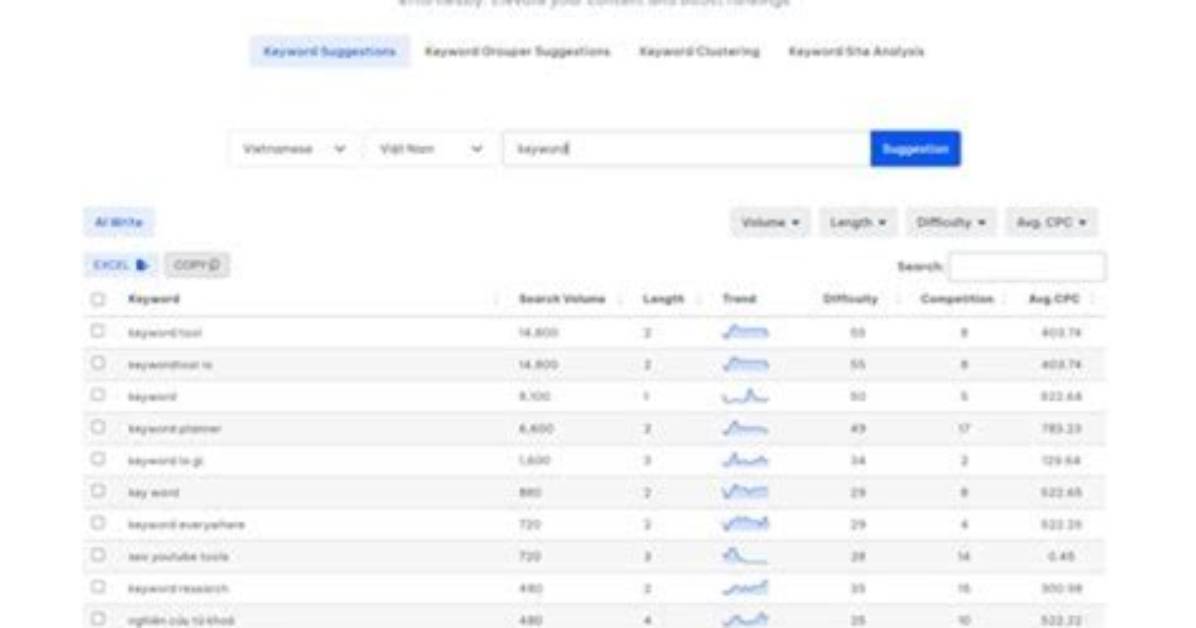Click the Trend column header
Viewport: 1196px width, 628px height.
739,299
